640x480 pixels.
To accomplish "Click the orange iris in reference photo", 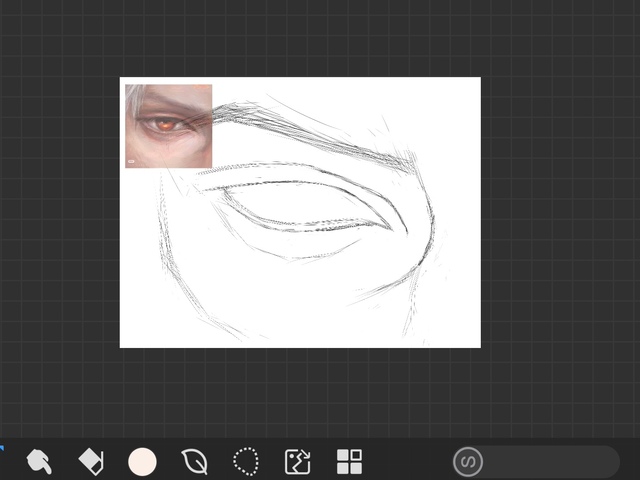I will pos(165,125).
